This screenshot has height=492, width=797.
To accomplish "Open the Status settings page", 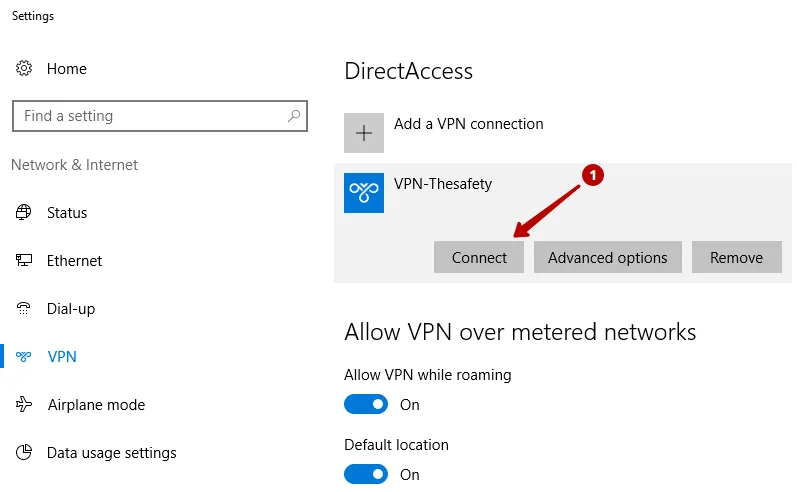I will 67,212.
